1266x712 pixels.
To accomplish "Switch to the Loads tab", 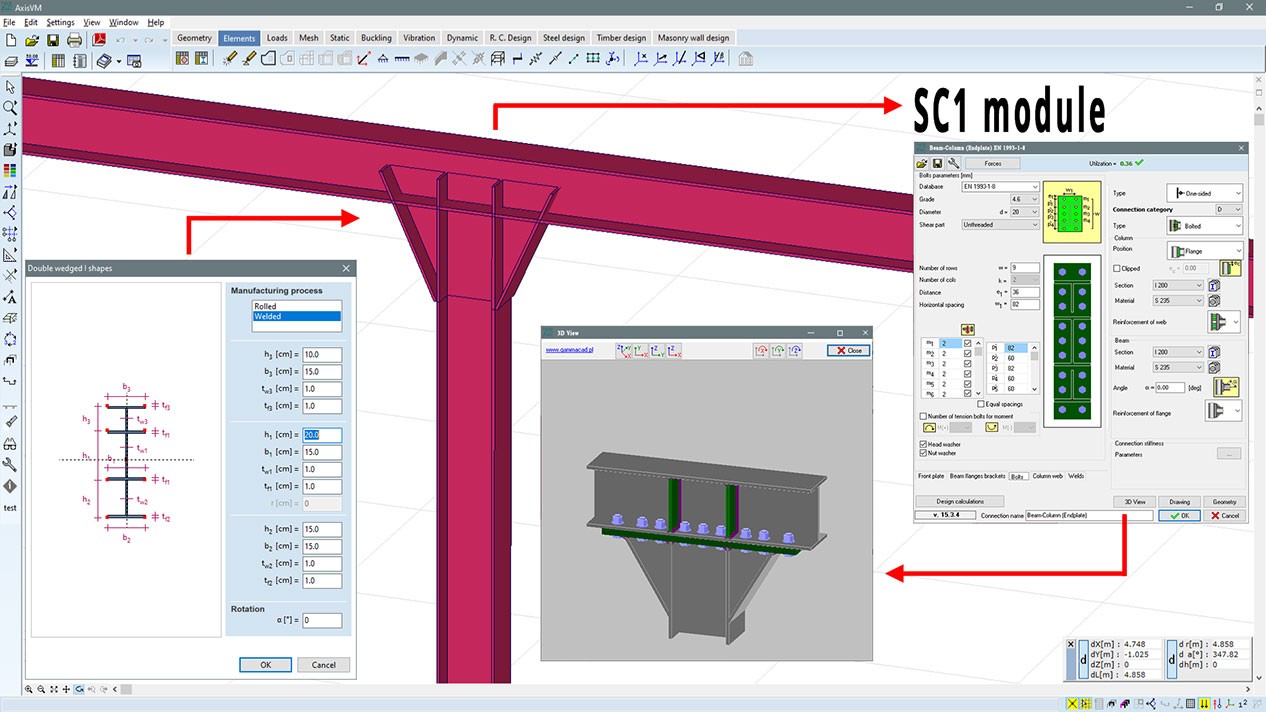I will [x=277, y=38].
